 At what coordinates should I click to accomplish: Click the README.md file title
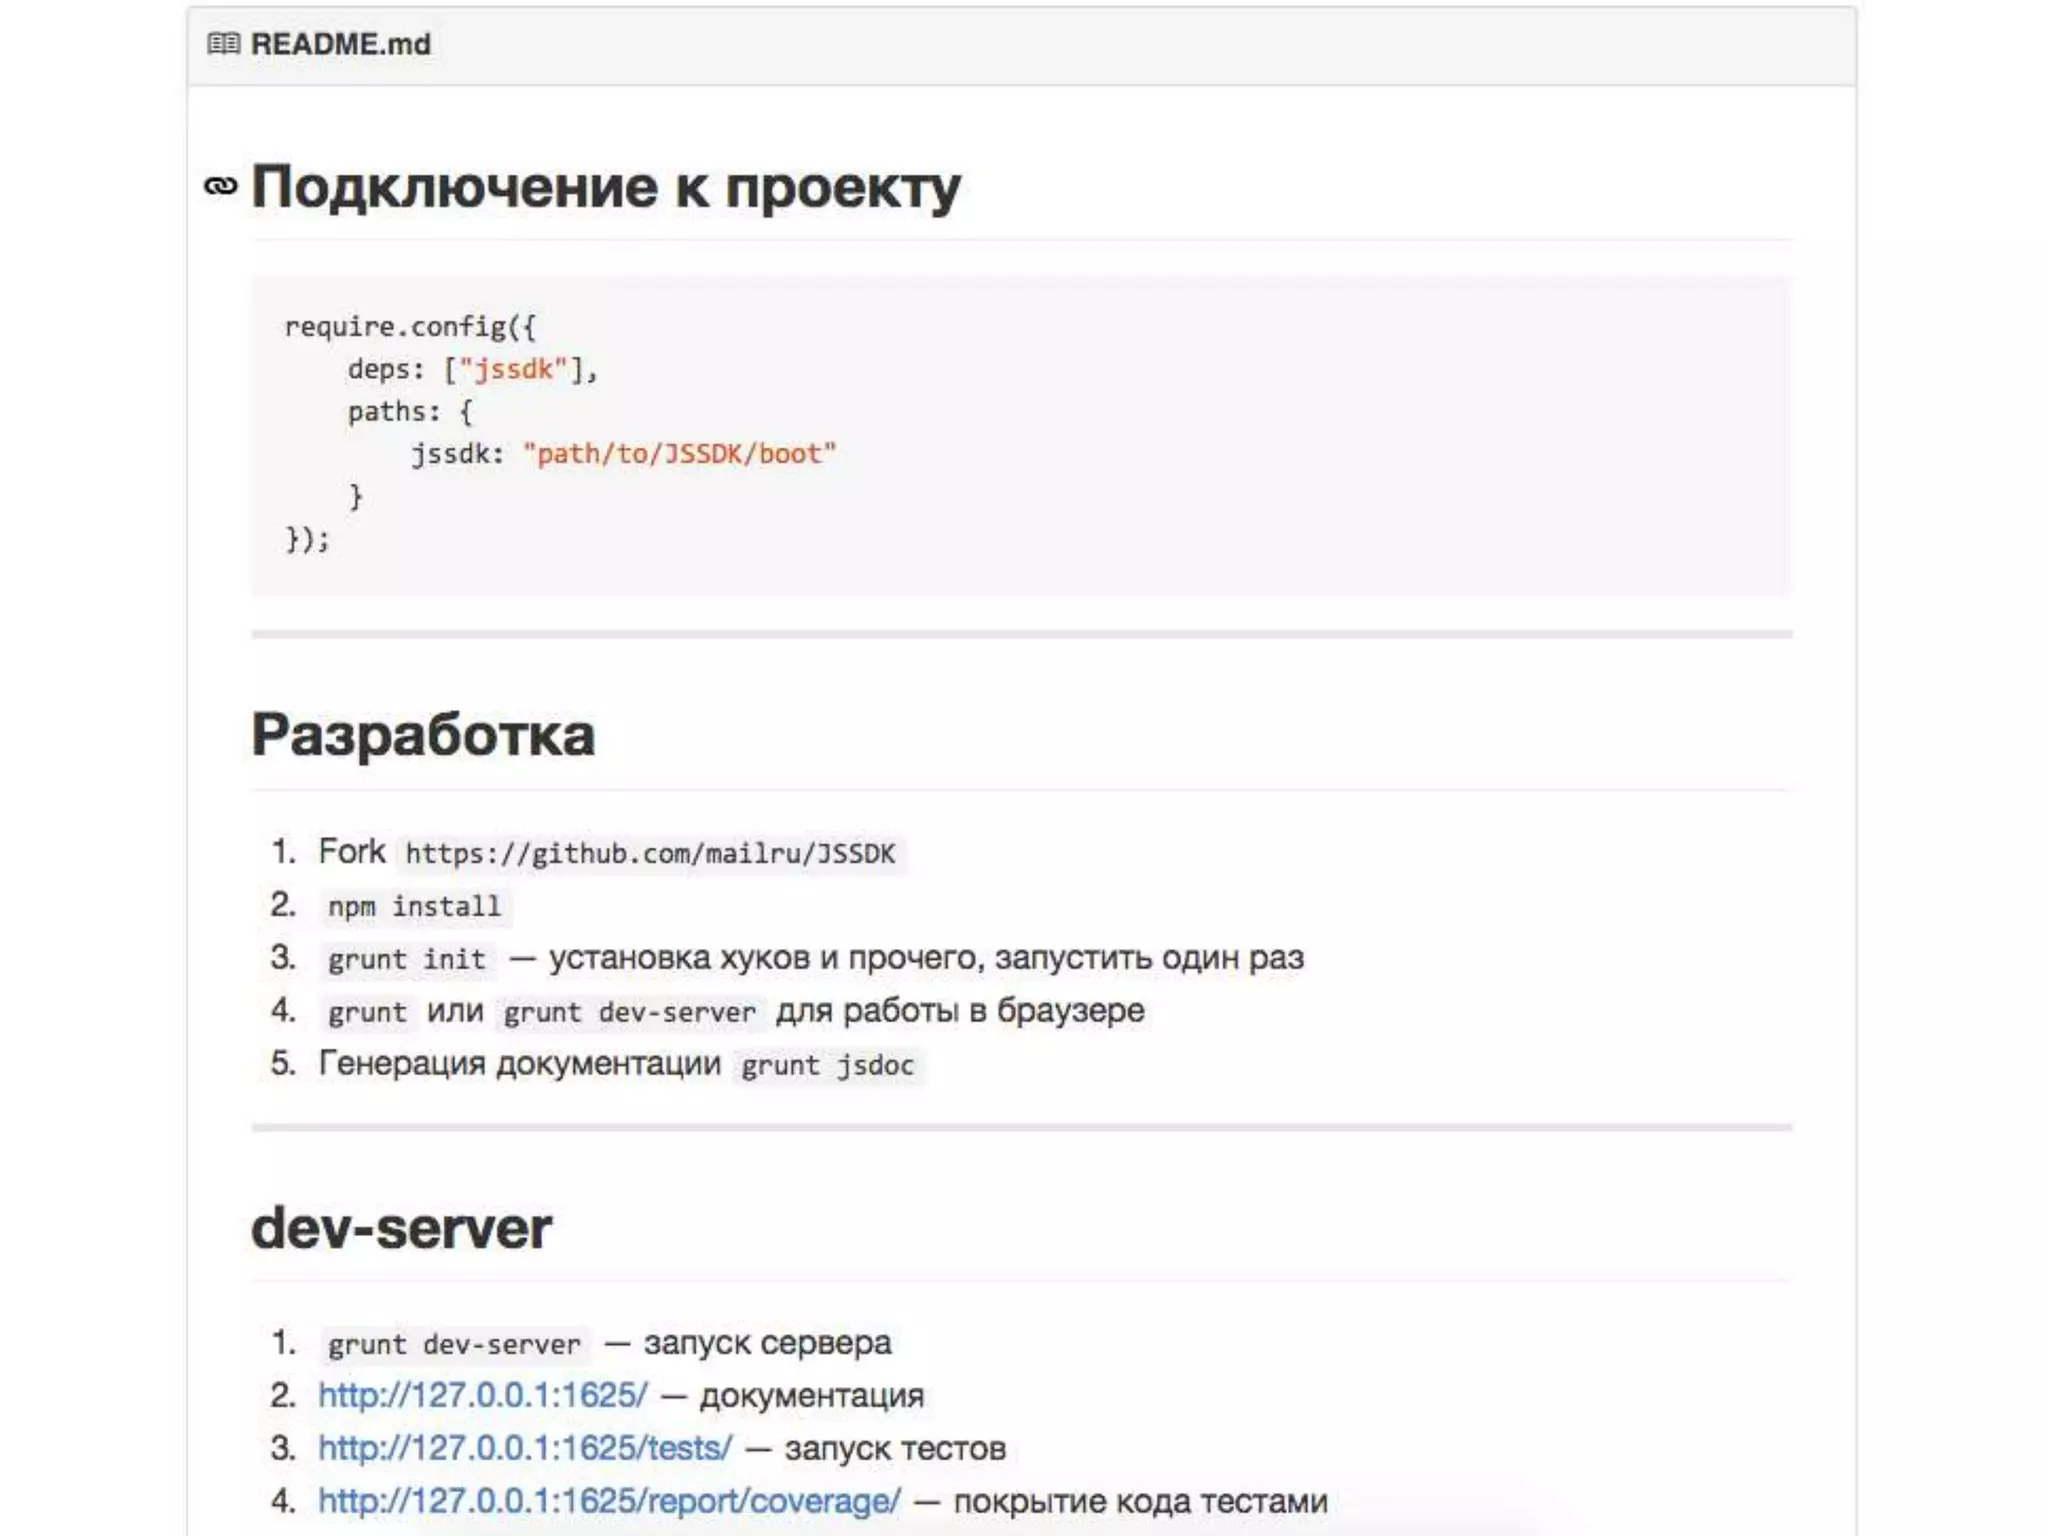coord(340,44)
